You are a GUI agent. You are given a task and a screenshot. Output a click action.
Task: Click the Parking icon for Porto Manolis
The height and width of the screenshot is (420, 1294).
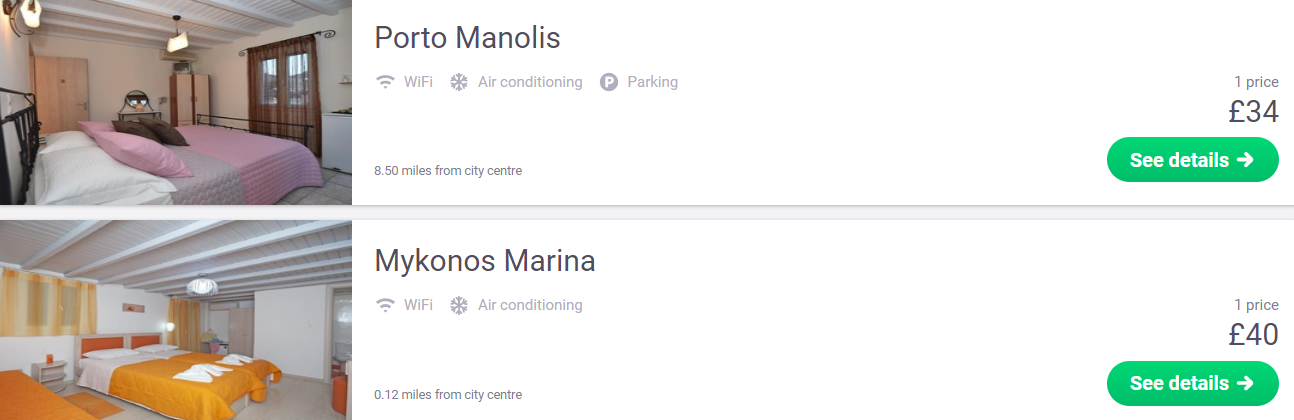(x=609, y=82)
